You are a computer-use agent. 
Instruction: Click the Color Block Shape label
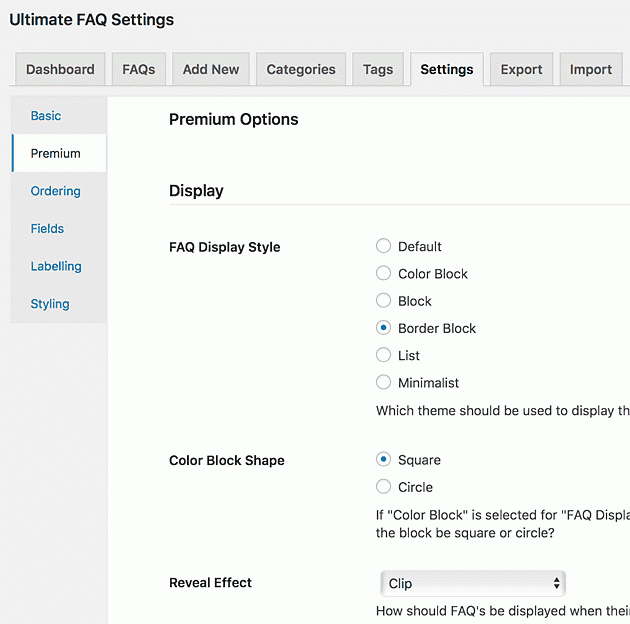pyautogui.click(x=227, y=460)
